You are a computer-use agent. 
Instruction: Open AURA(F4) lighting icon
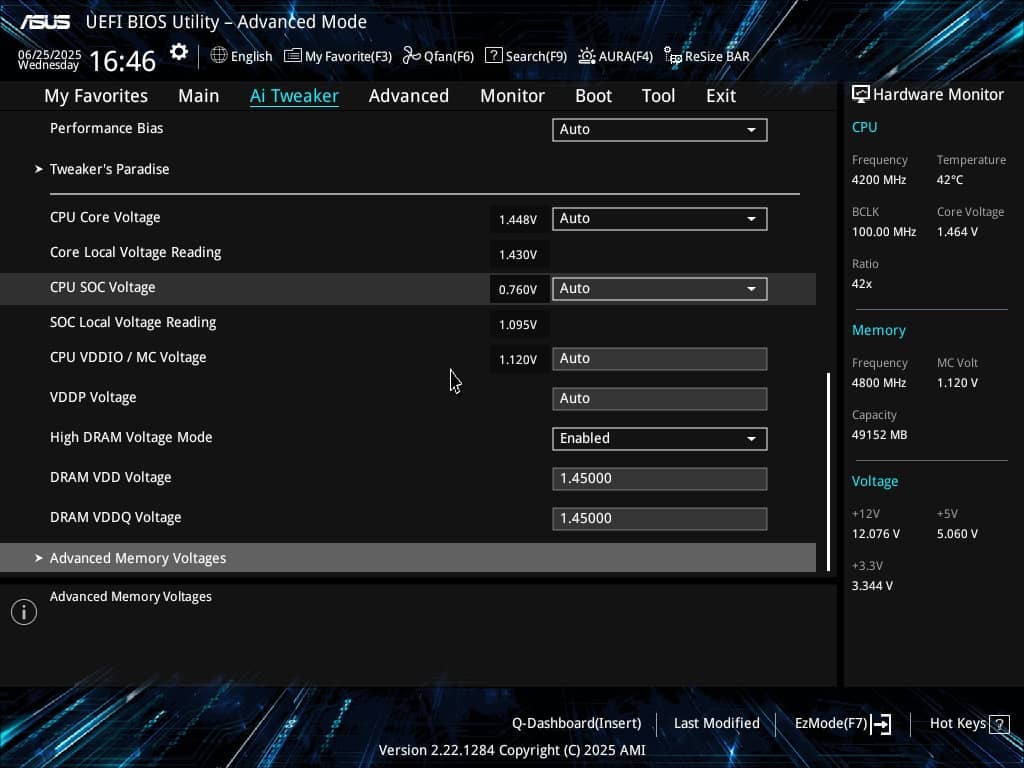coord(586,56)
